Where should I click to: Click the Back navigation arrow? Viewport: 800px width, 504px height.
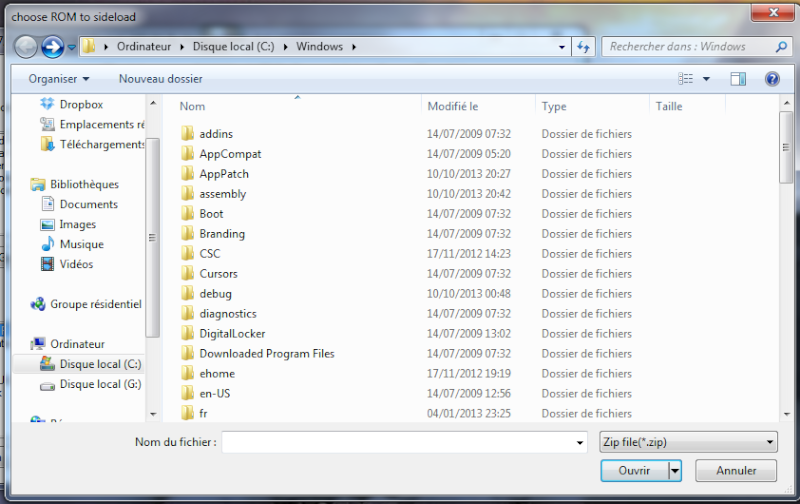[26, 47]
